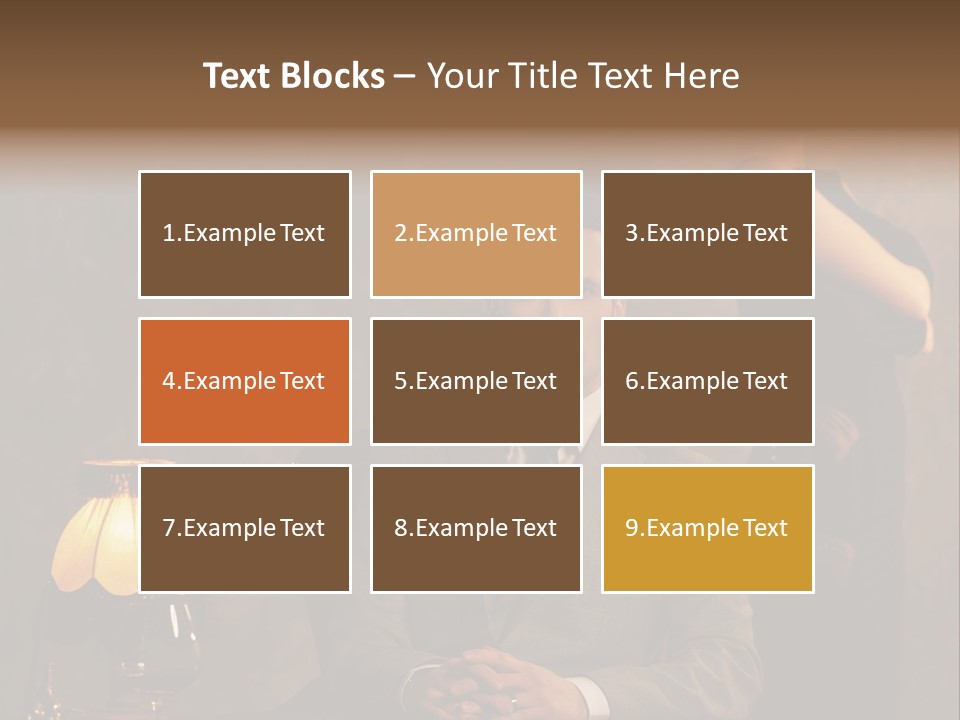This screenshot has width=960, height=720.
Task: Click the bold 'Text Blocks' heading
Action: pos(294,76)
